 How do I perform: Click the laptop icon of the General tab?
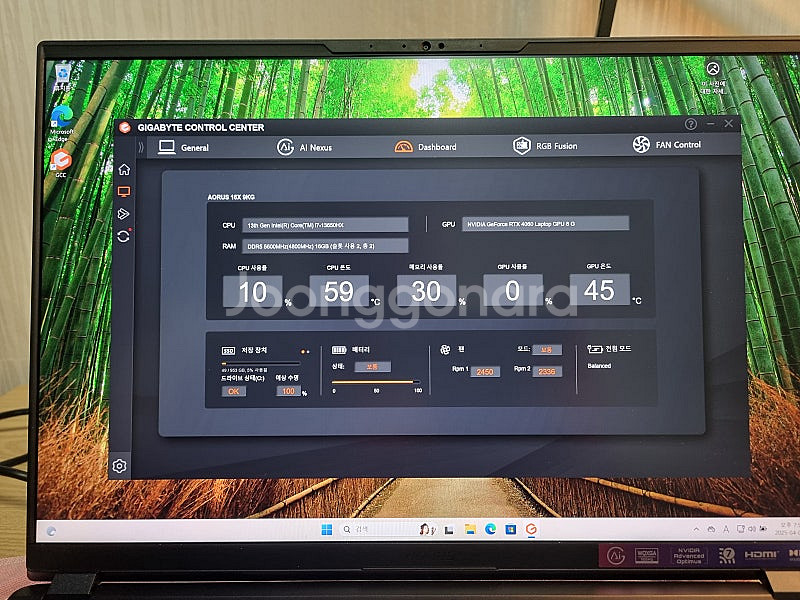tap(166, 147)
